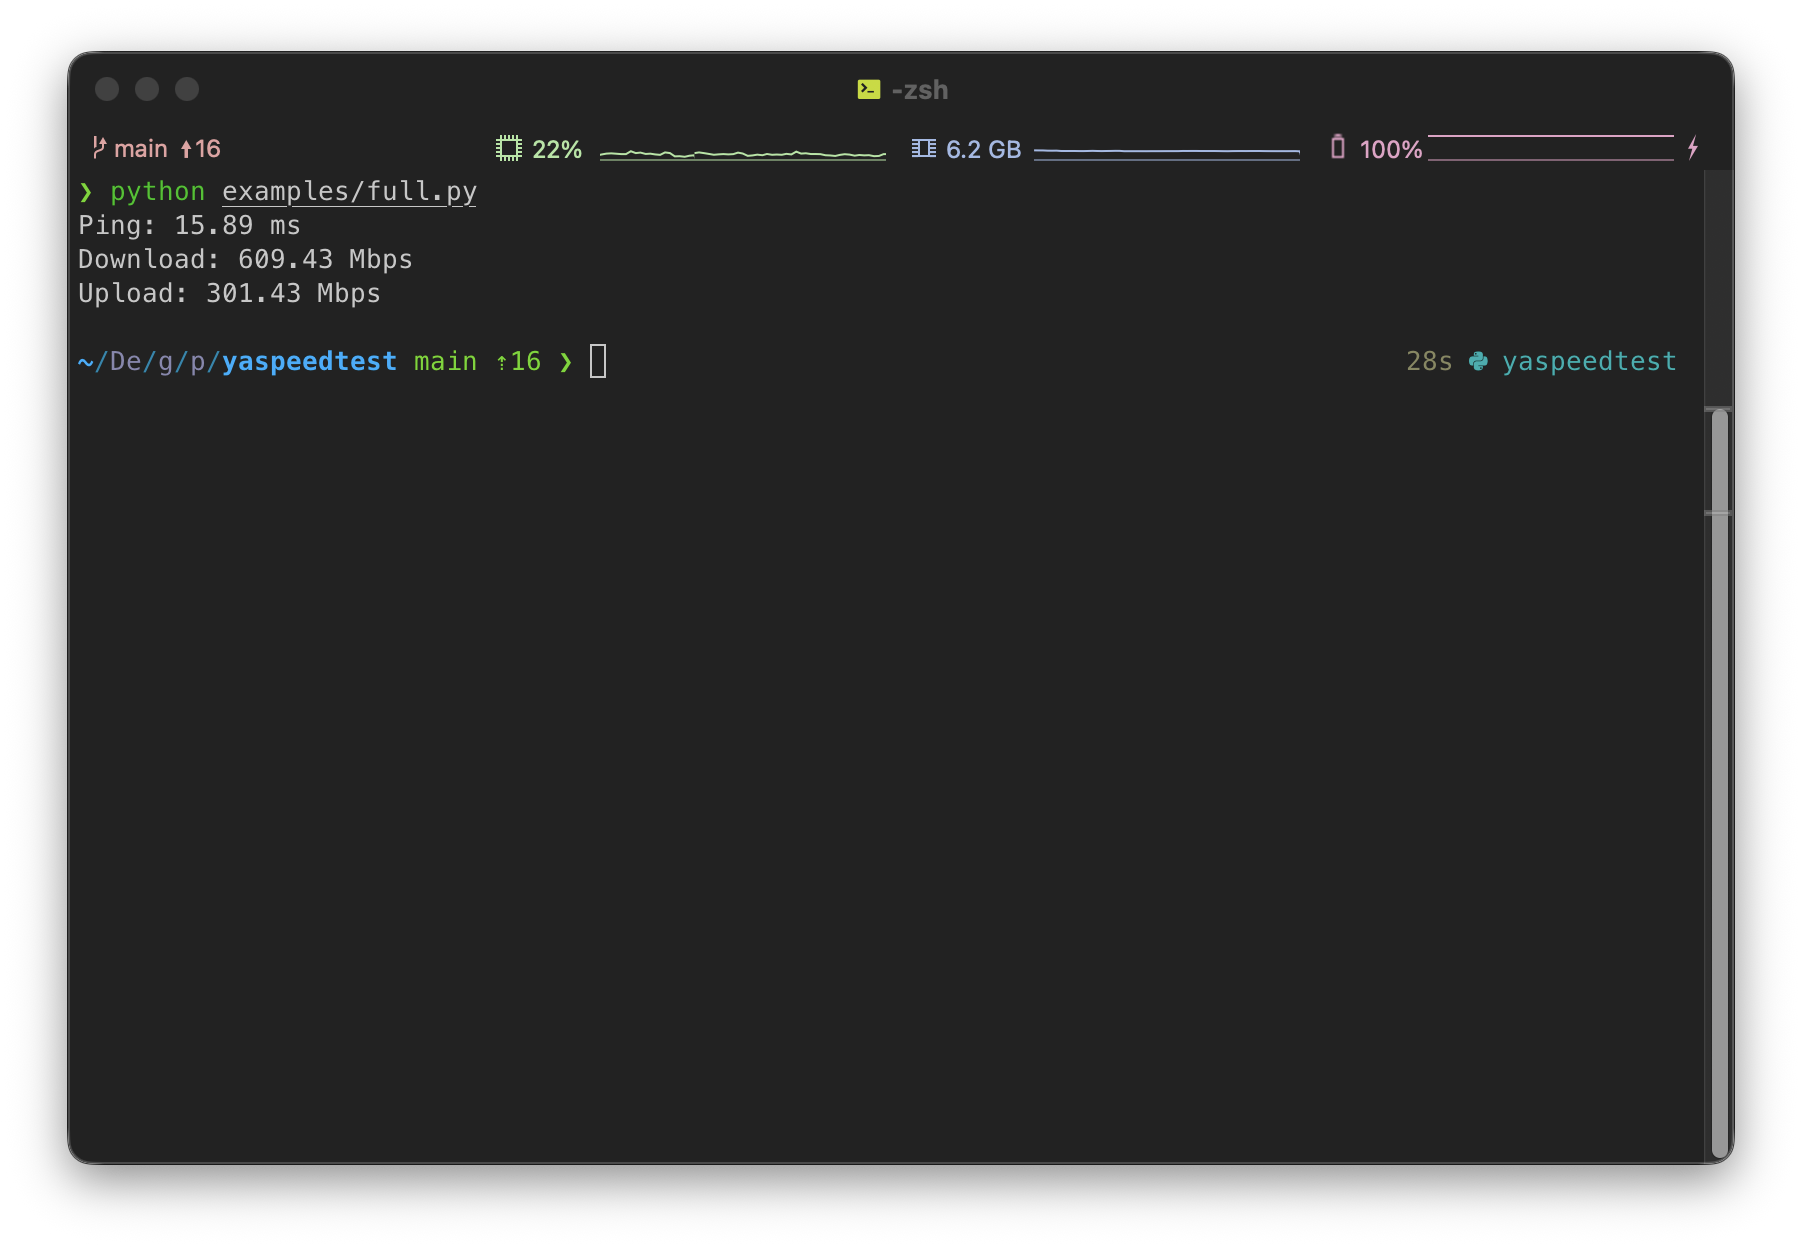Click the 6.2 GB memory usage graph
The height and width of the screenshot is (1248, 1802).
point(1167,152)
